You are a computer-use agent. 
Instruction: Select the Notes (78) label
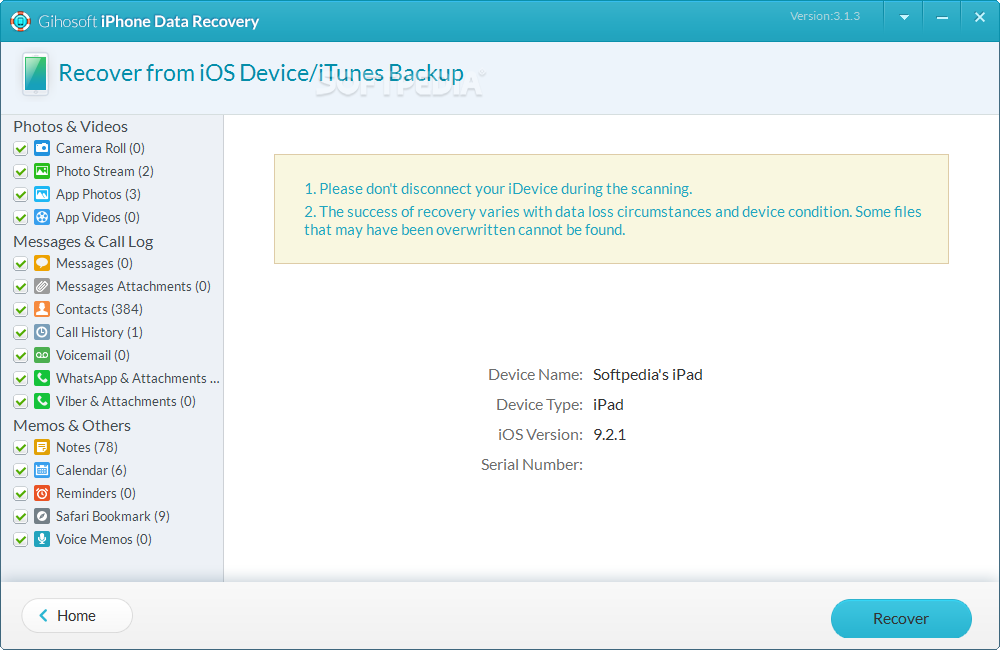[87, 447]
